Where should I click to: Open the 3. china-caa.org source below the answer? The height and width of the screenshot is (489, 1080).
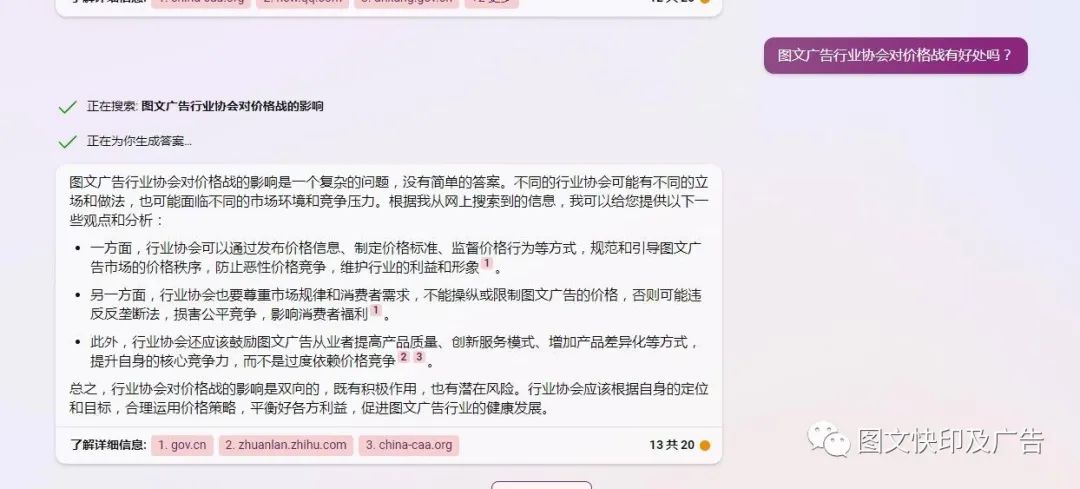point(408,445)
